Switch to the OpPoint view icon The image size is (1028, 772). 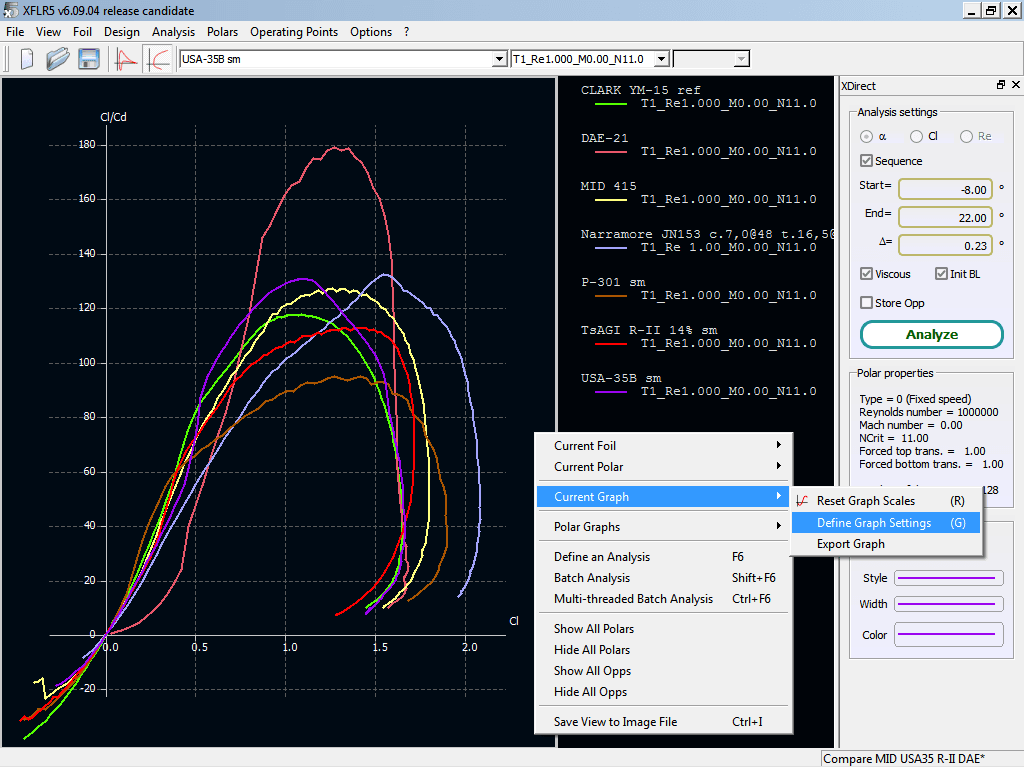click(126, 59)
